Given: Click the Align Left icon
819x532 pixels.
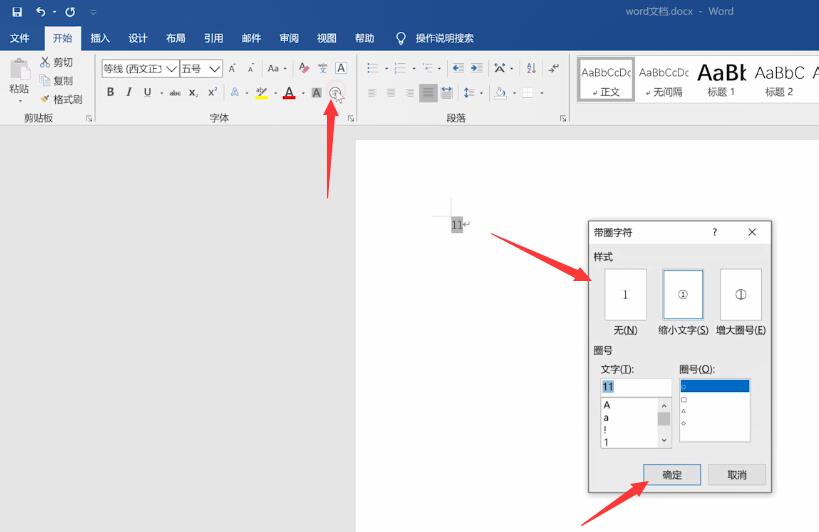Looking at the screenshot, I should pyautogui.click(x=372, y=93).
